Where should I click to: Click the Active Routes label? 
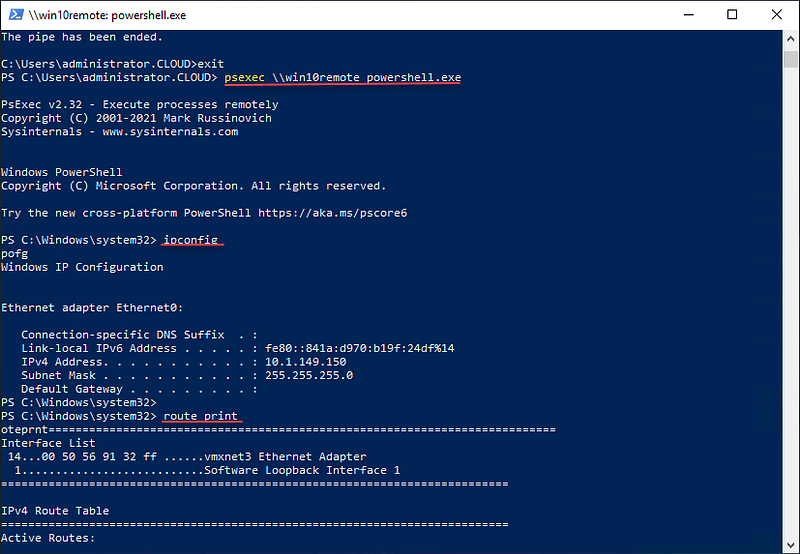click(x=48, y=538)
